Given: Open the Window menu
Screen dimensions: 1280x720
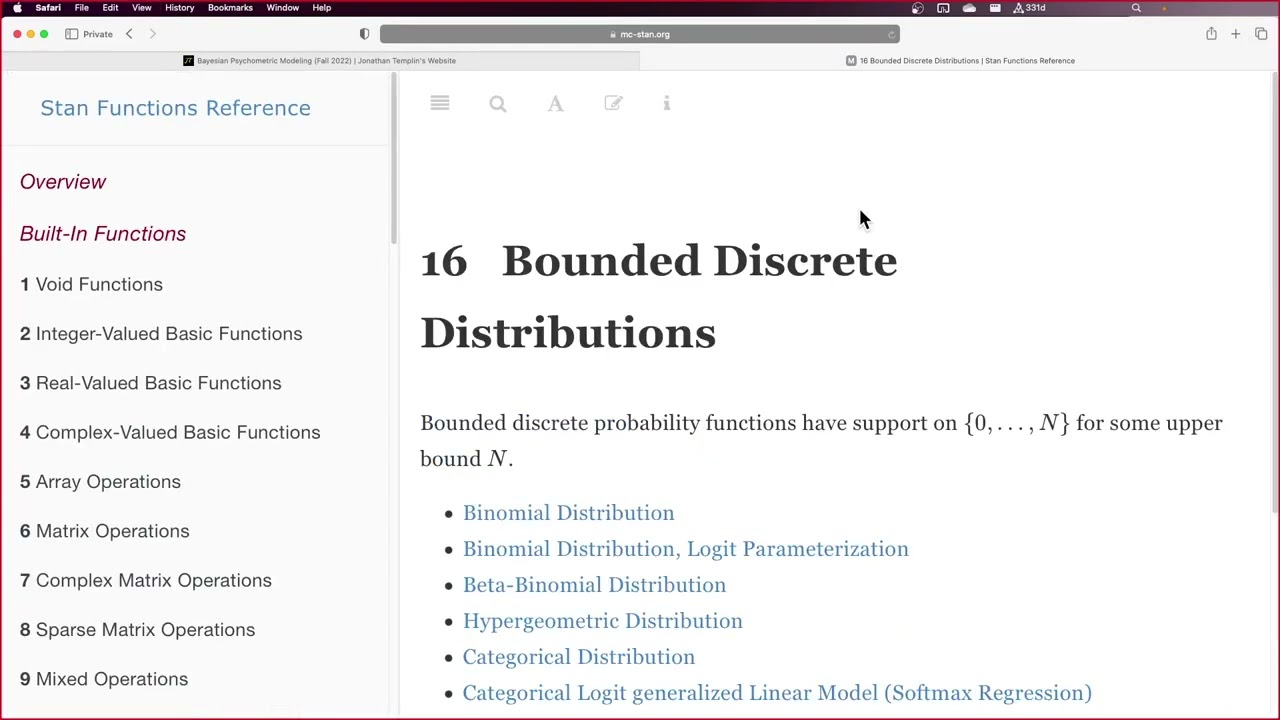Looking at the screenshot, I should pos(283,8).
